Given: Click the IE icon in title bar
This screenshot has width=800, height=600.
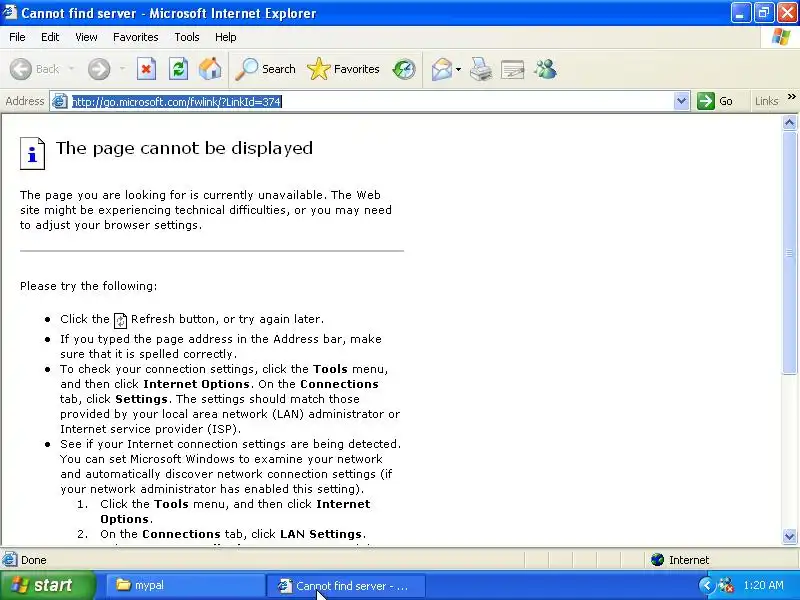Looking at the screenshot, I should click(x=9, y=12).
